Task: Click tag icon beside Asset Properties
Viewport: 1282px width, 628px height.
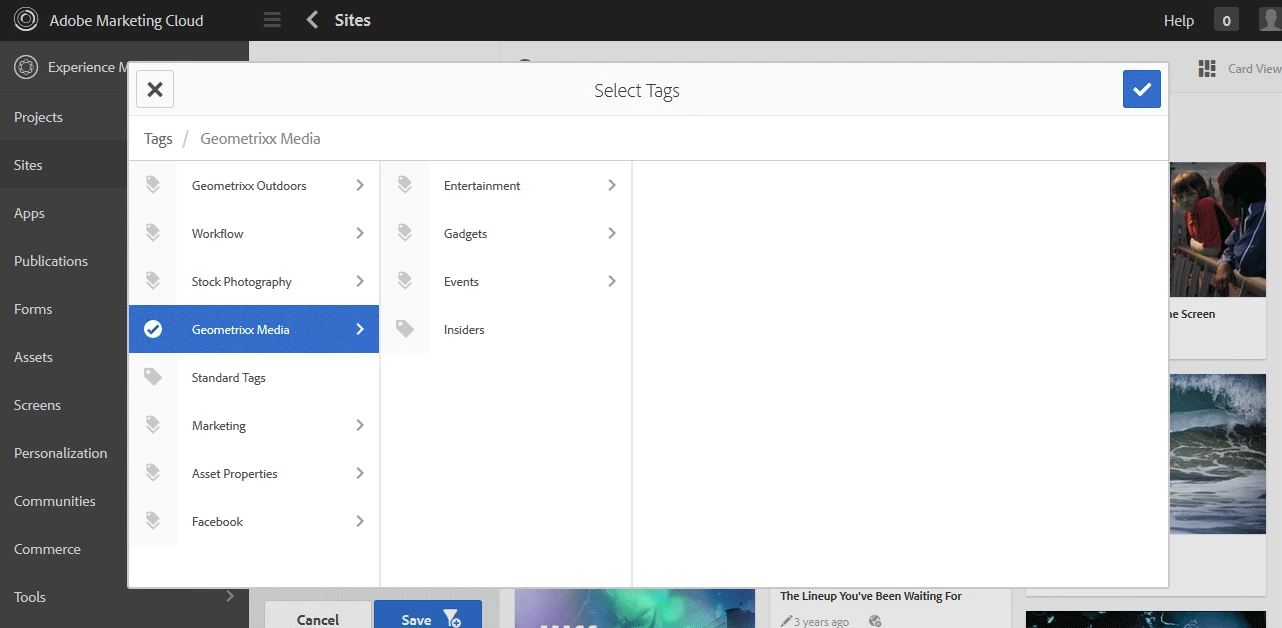Action: point(153,473)
